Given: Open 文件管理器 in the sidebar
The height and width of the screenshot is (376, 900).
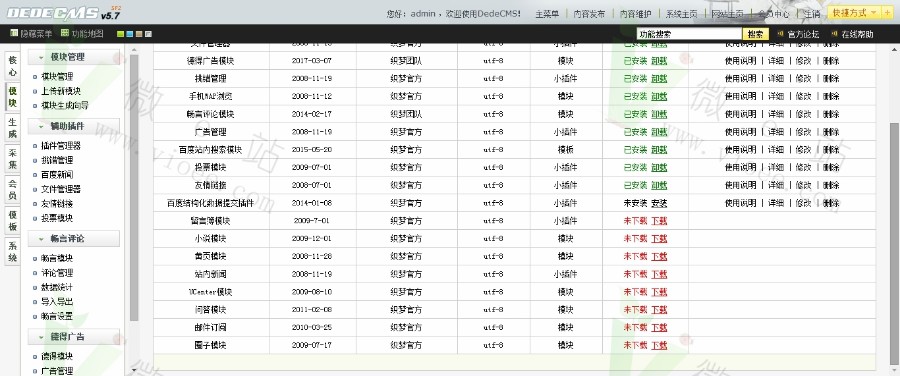Looking at the screenshot, I should [x=61, y=189].
